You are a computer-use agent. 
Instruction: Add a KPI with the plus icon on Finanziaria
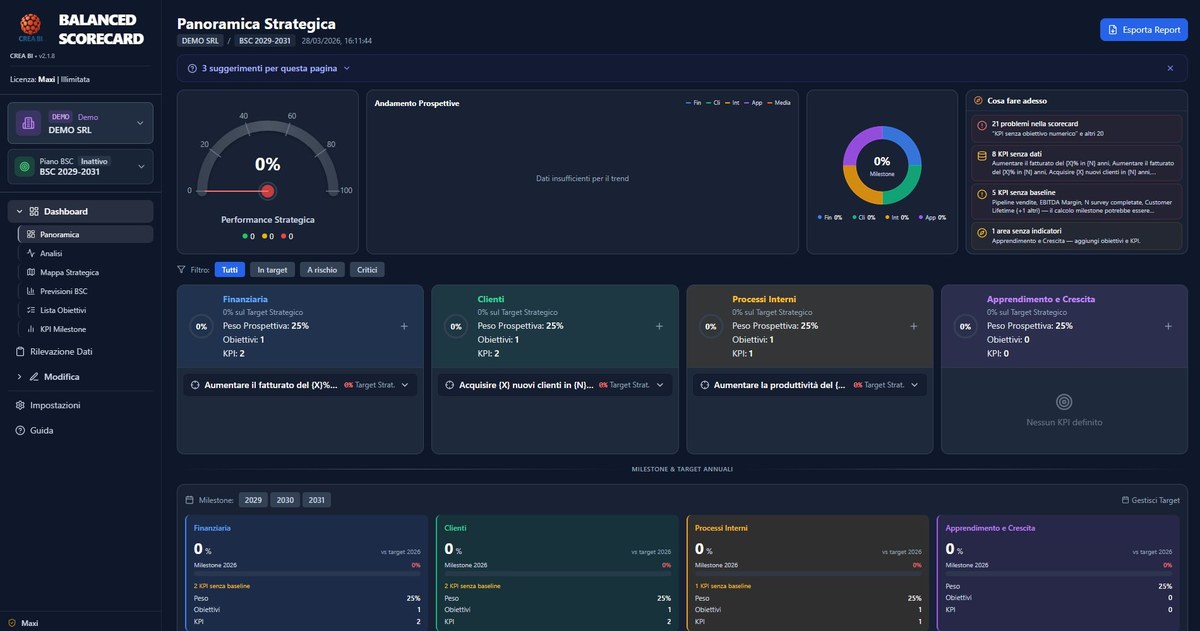click(x=402, y=324)
